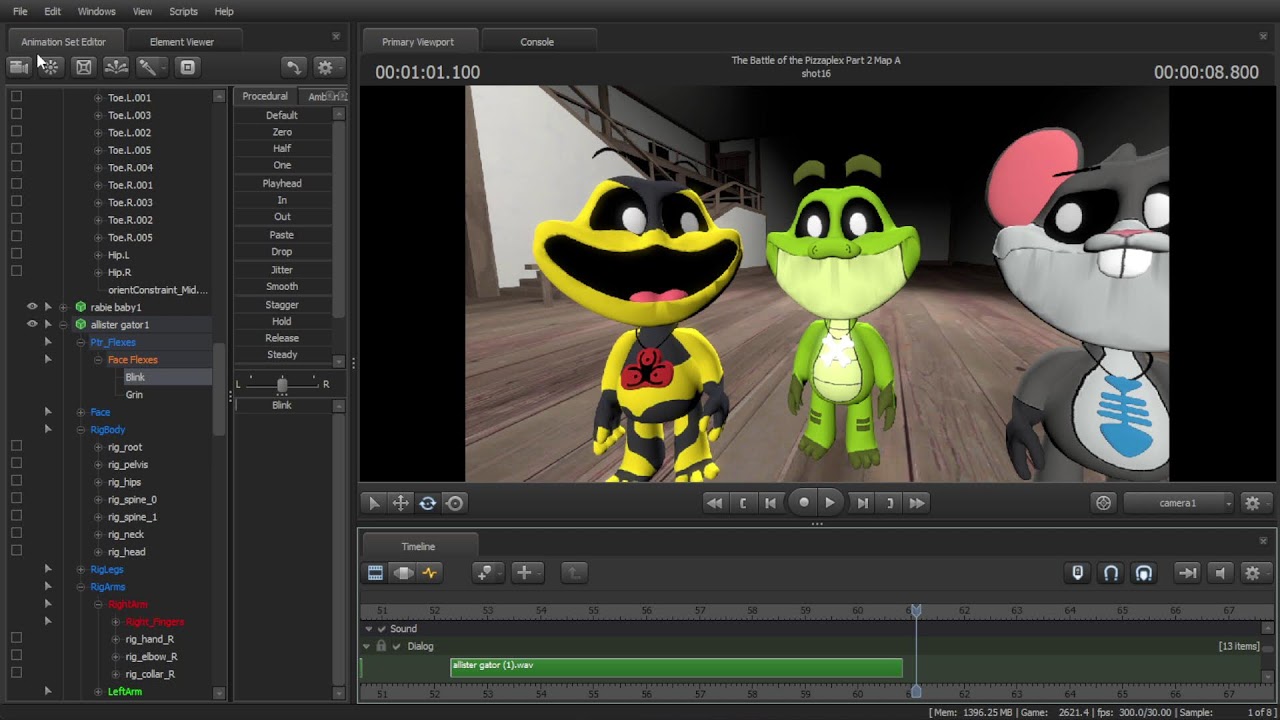Image resolution: width=1280 pixels, height=720 pixels.
Task: Switch to the Console tab
Action: [537, 42]
